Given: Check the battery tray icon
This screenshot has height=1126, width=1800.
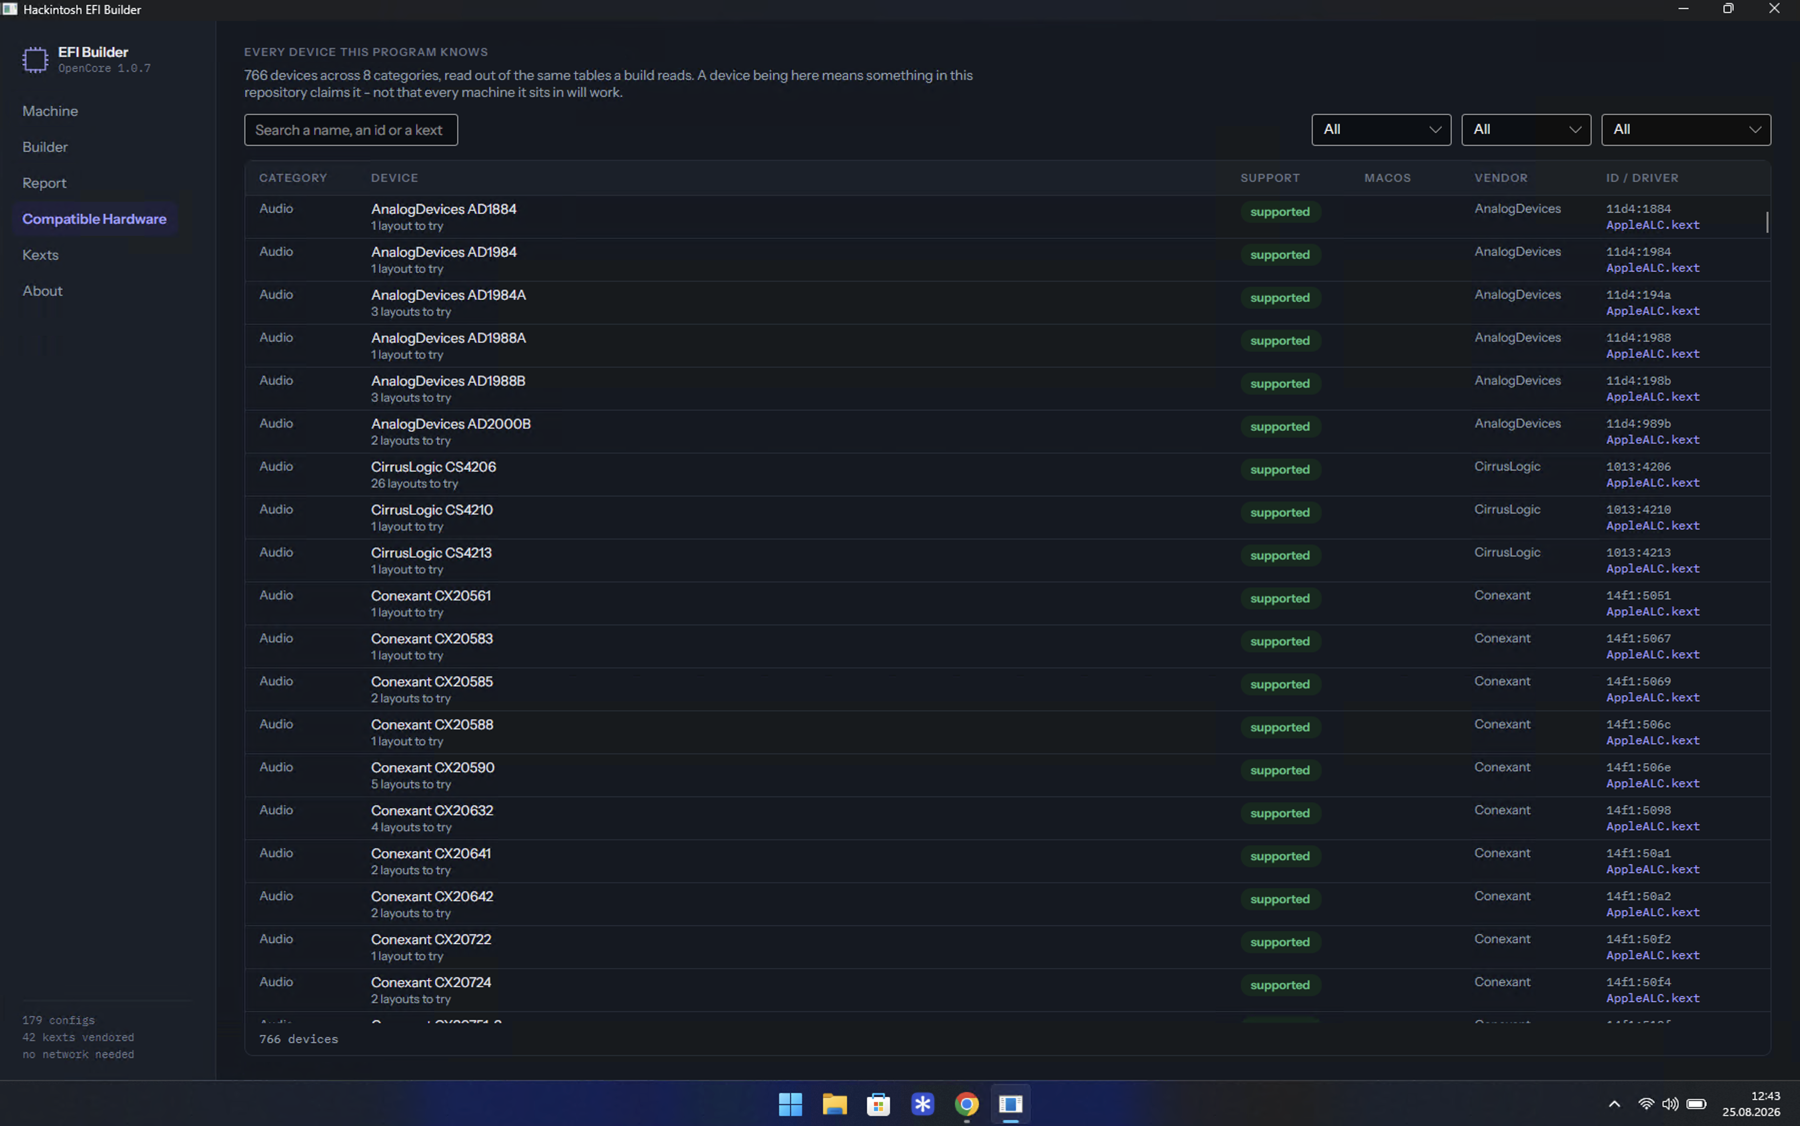Looking at the screenshot, I should [x=1696, y=1104].
